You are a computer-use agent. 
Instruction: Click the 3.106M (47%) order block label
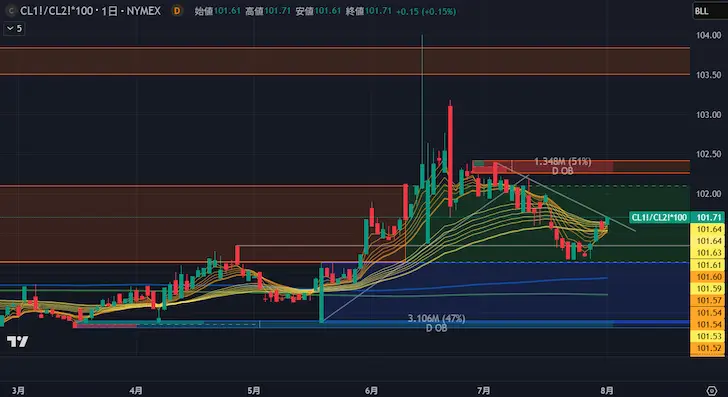(436, 319)
